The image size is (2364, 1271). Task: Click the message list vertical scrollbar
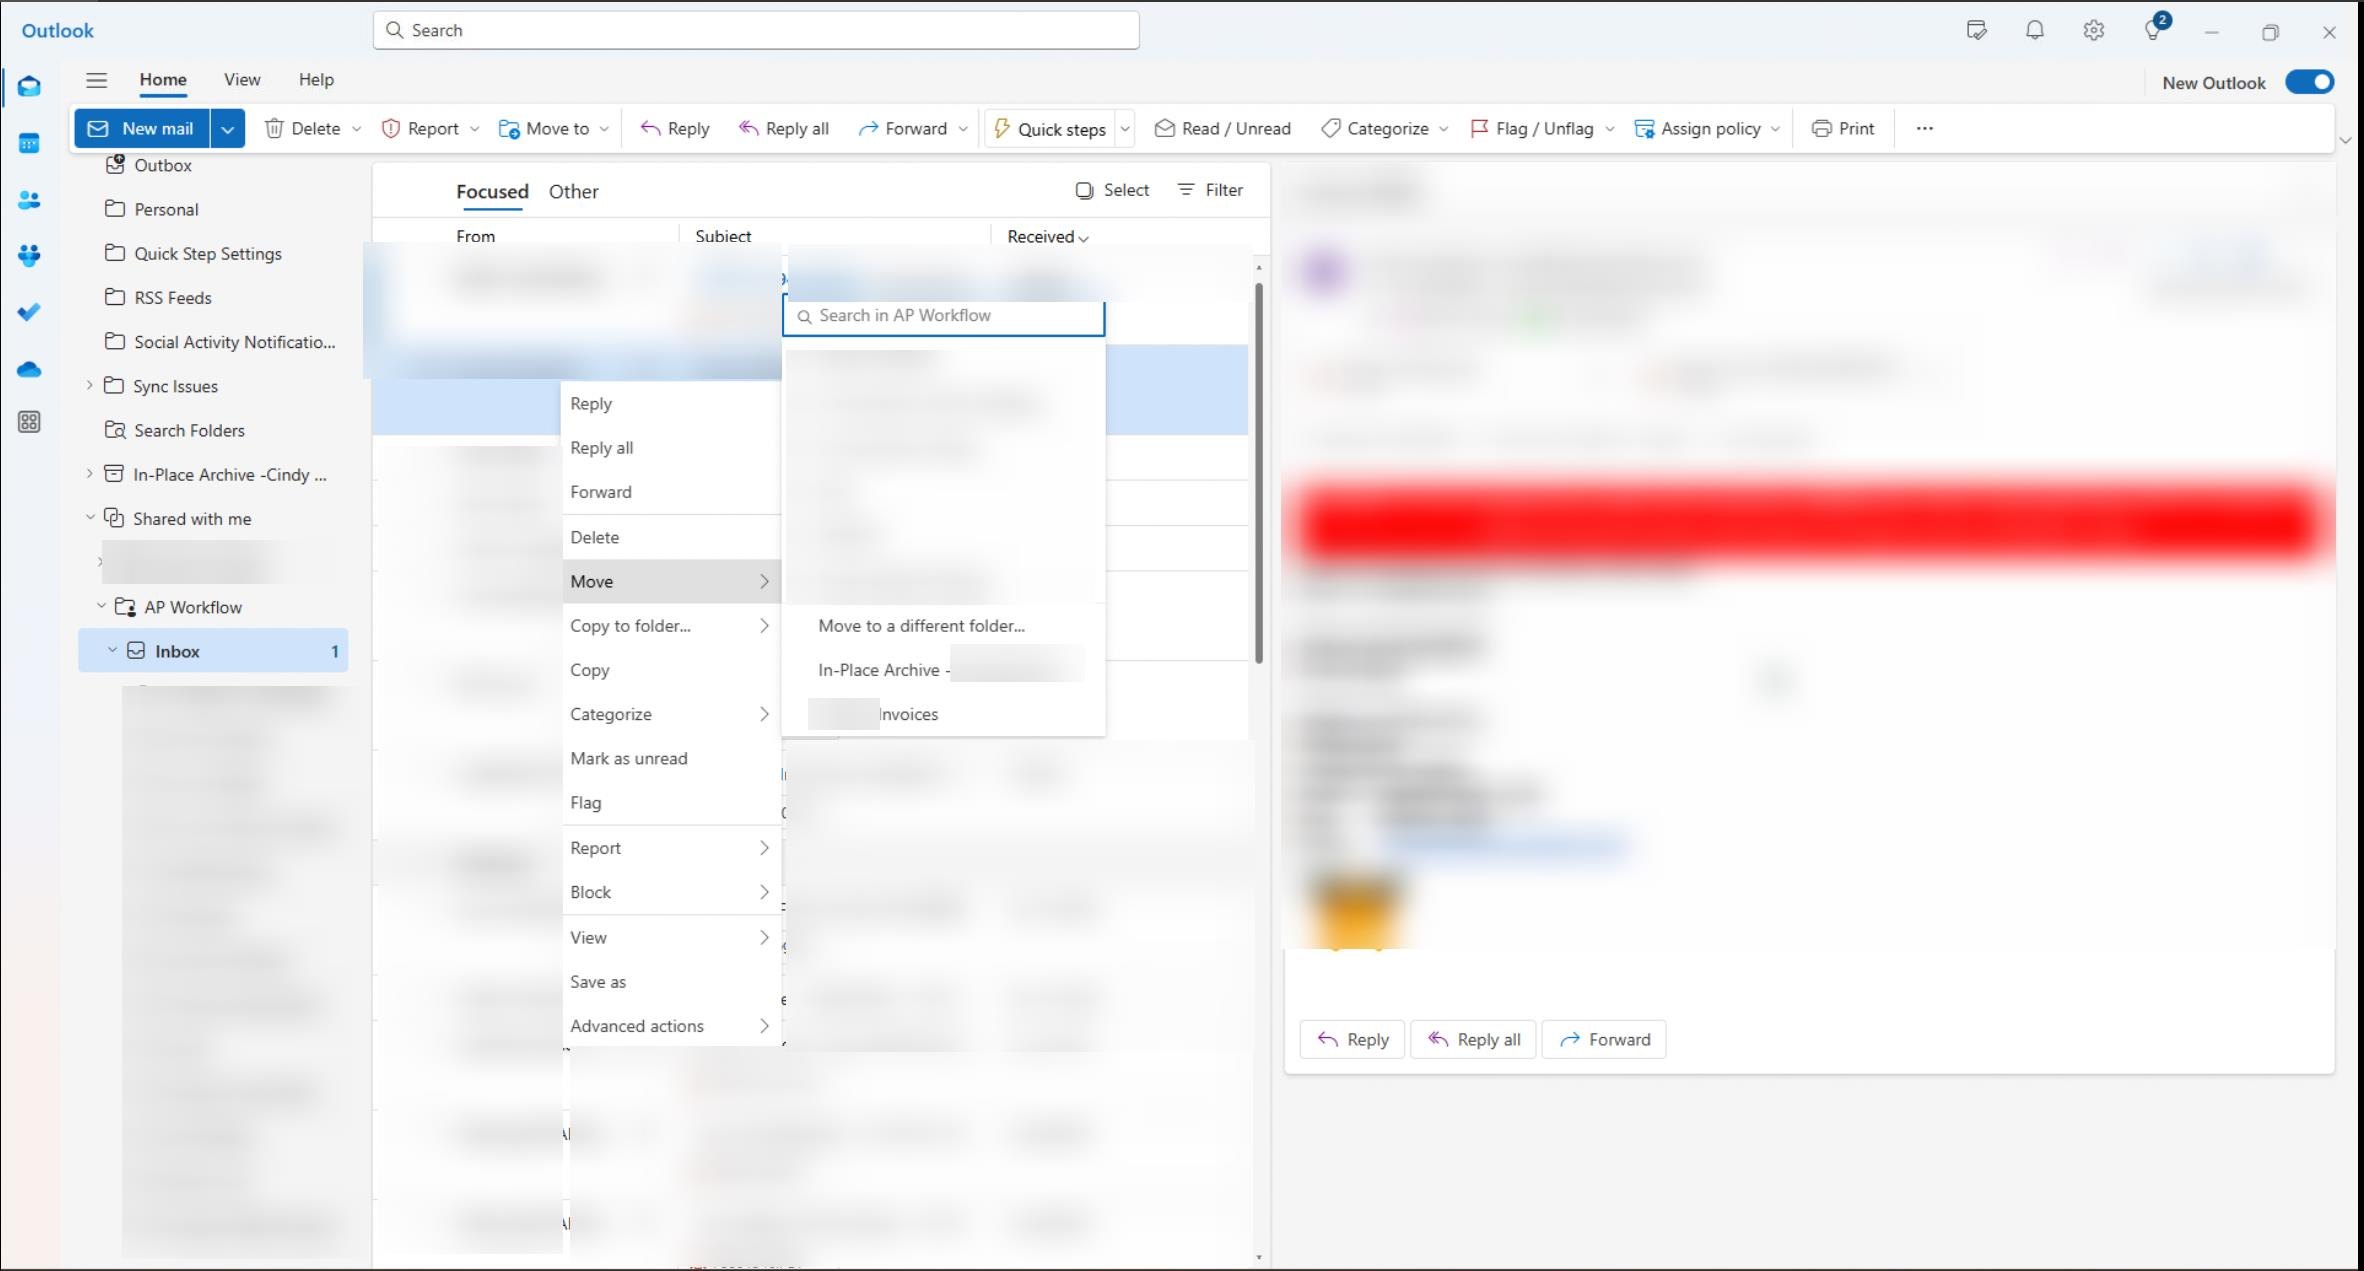tap(1258, 470)
